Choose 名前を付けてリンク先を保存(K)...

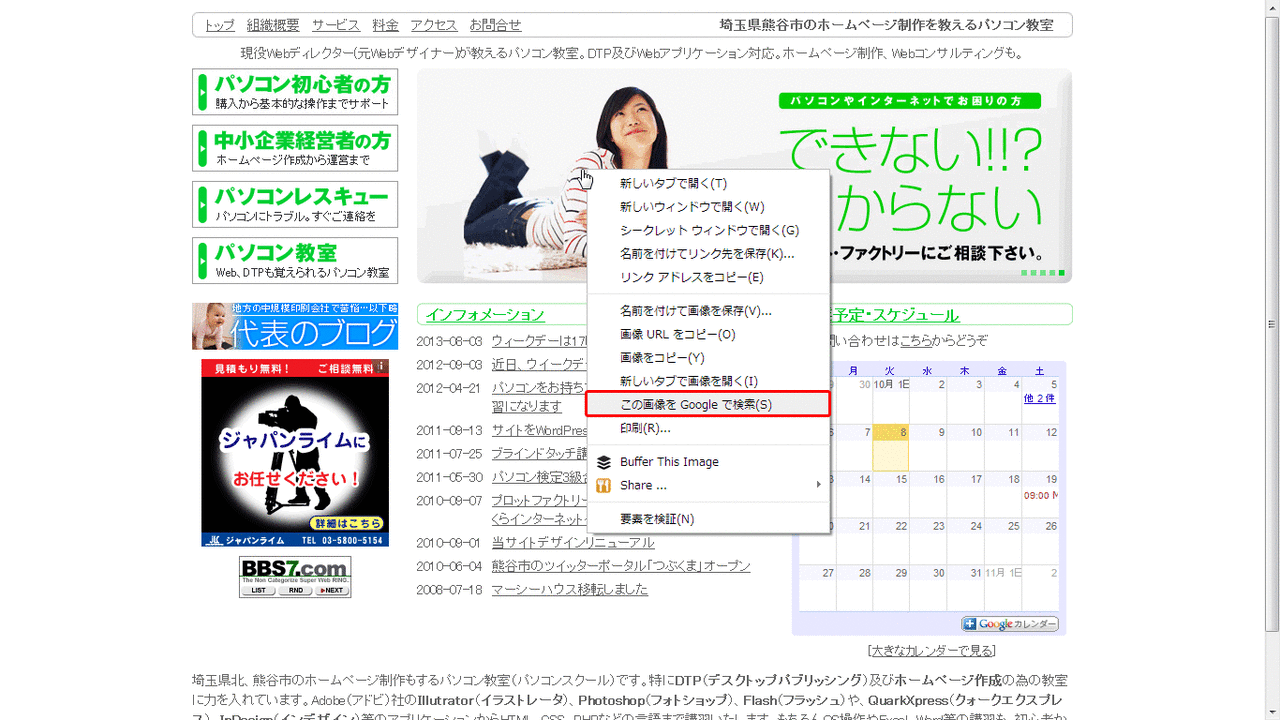pyautogui.click(x=707, y=254)
